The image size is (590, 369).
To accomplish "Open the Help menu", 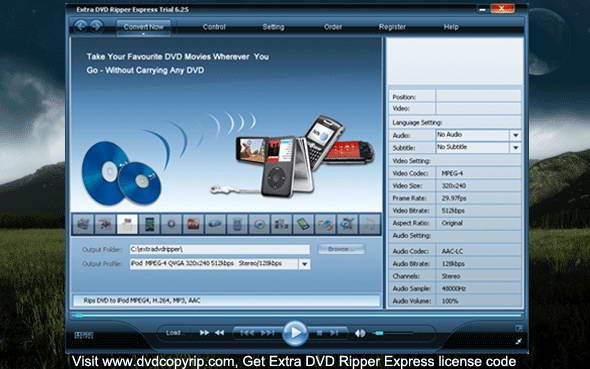I will tap(451, 27).
